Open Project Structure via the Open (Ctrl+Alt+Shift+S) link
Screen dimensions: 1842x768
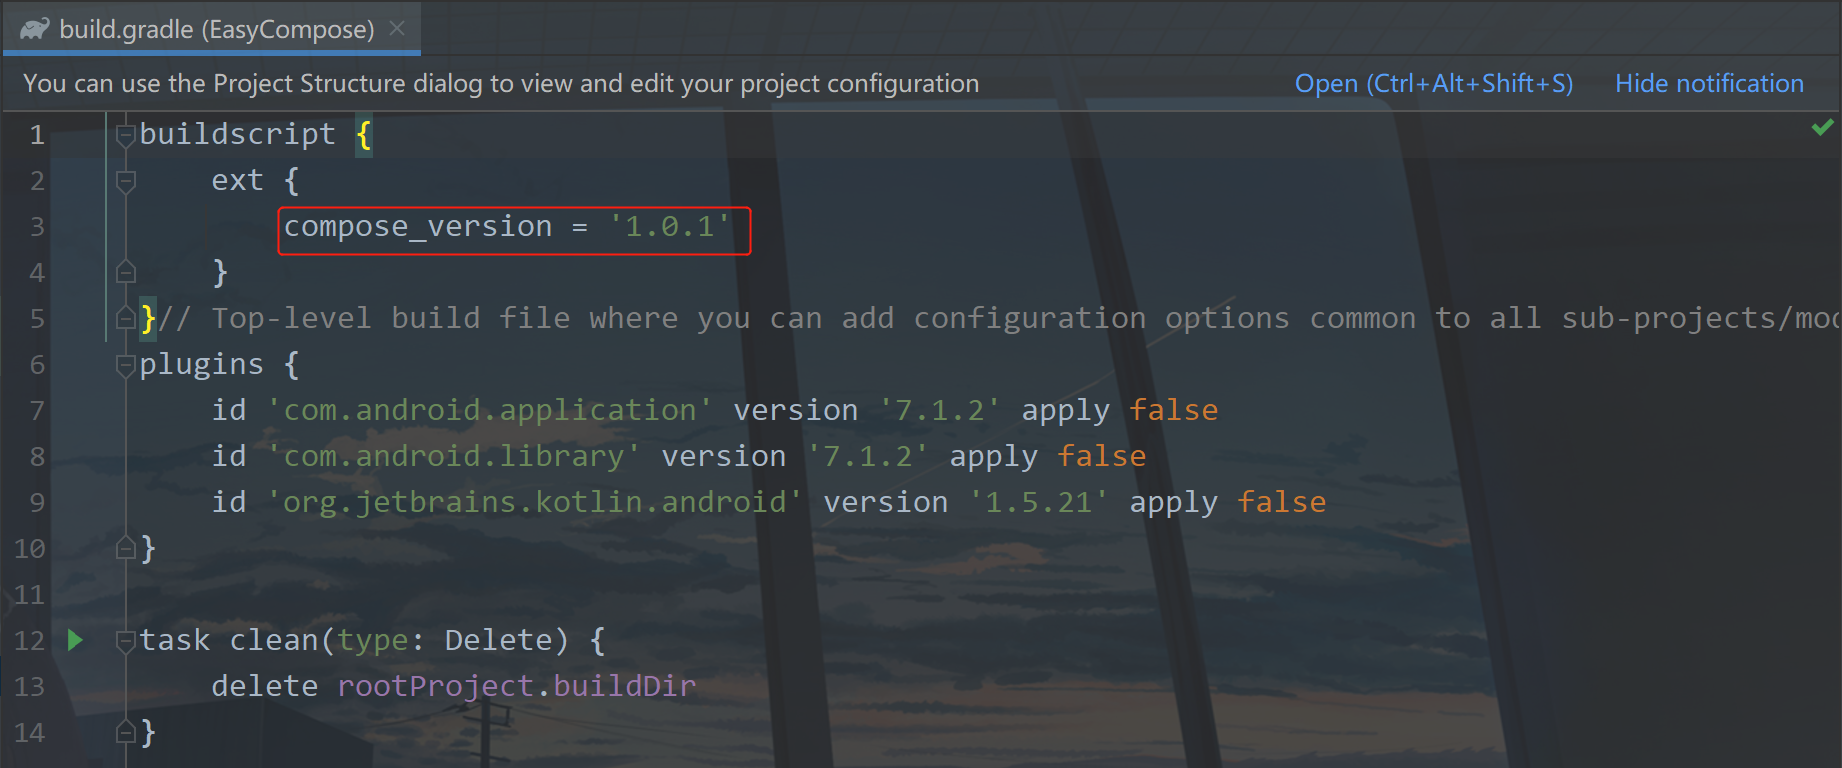pyautogui.click(x=1433, y=83)
